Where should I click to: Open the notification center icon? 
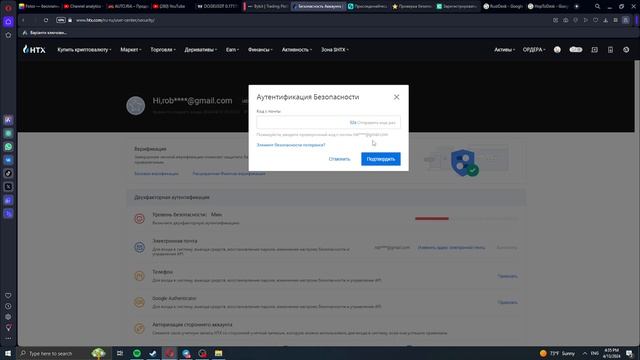click(x=630, y=353)
